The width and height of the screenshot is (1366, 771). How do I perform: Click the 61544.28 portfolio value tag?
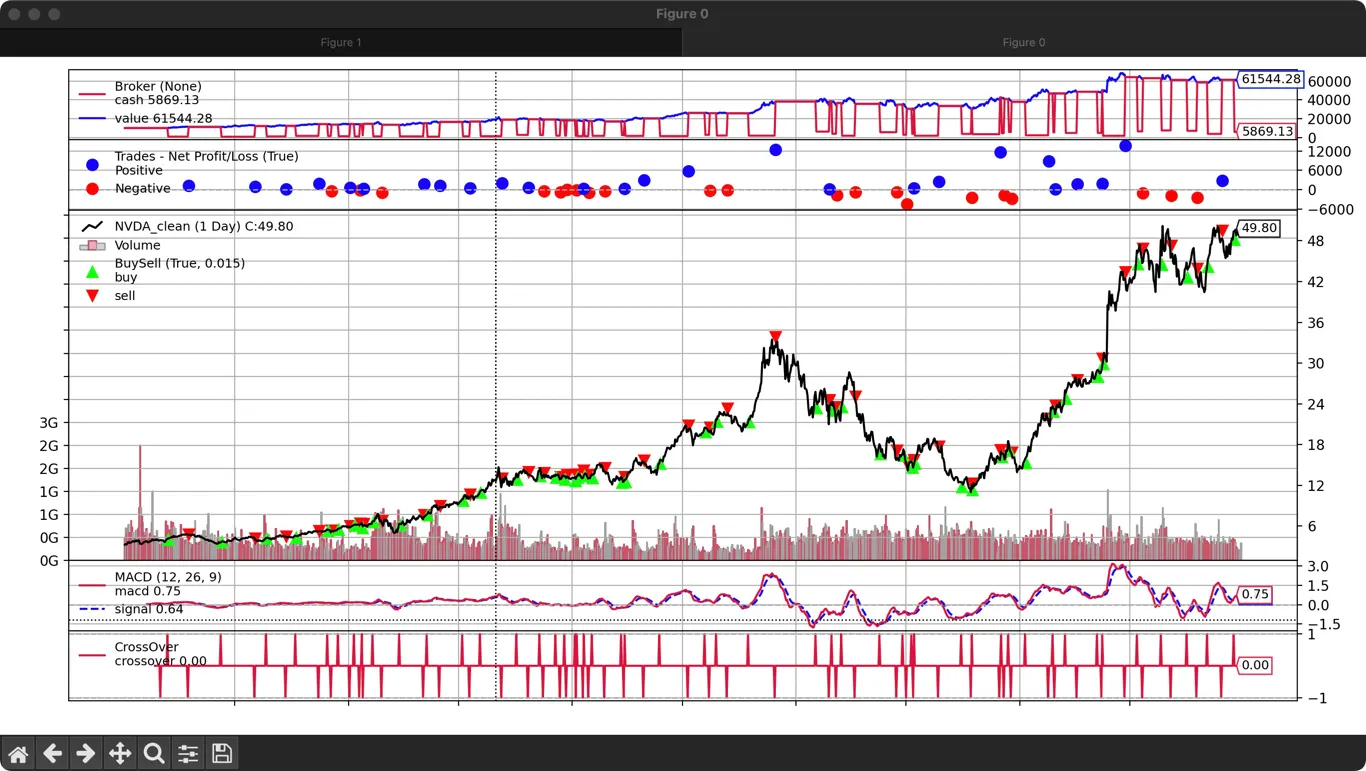(1269, 79)
